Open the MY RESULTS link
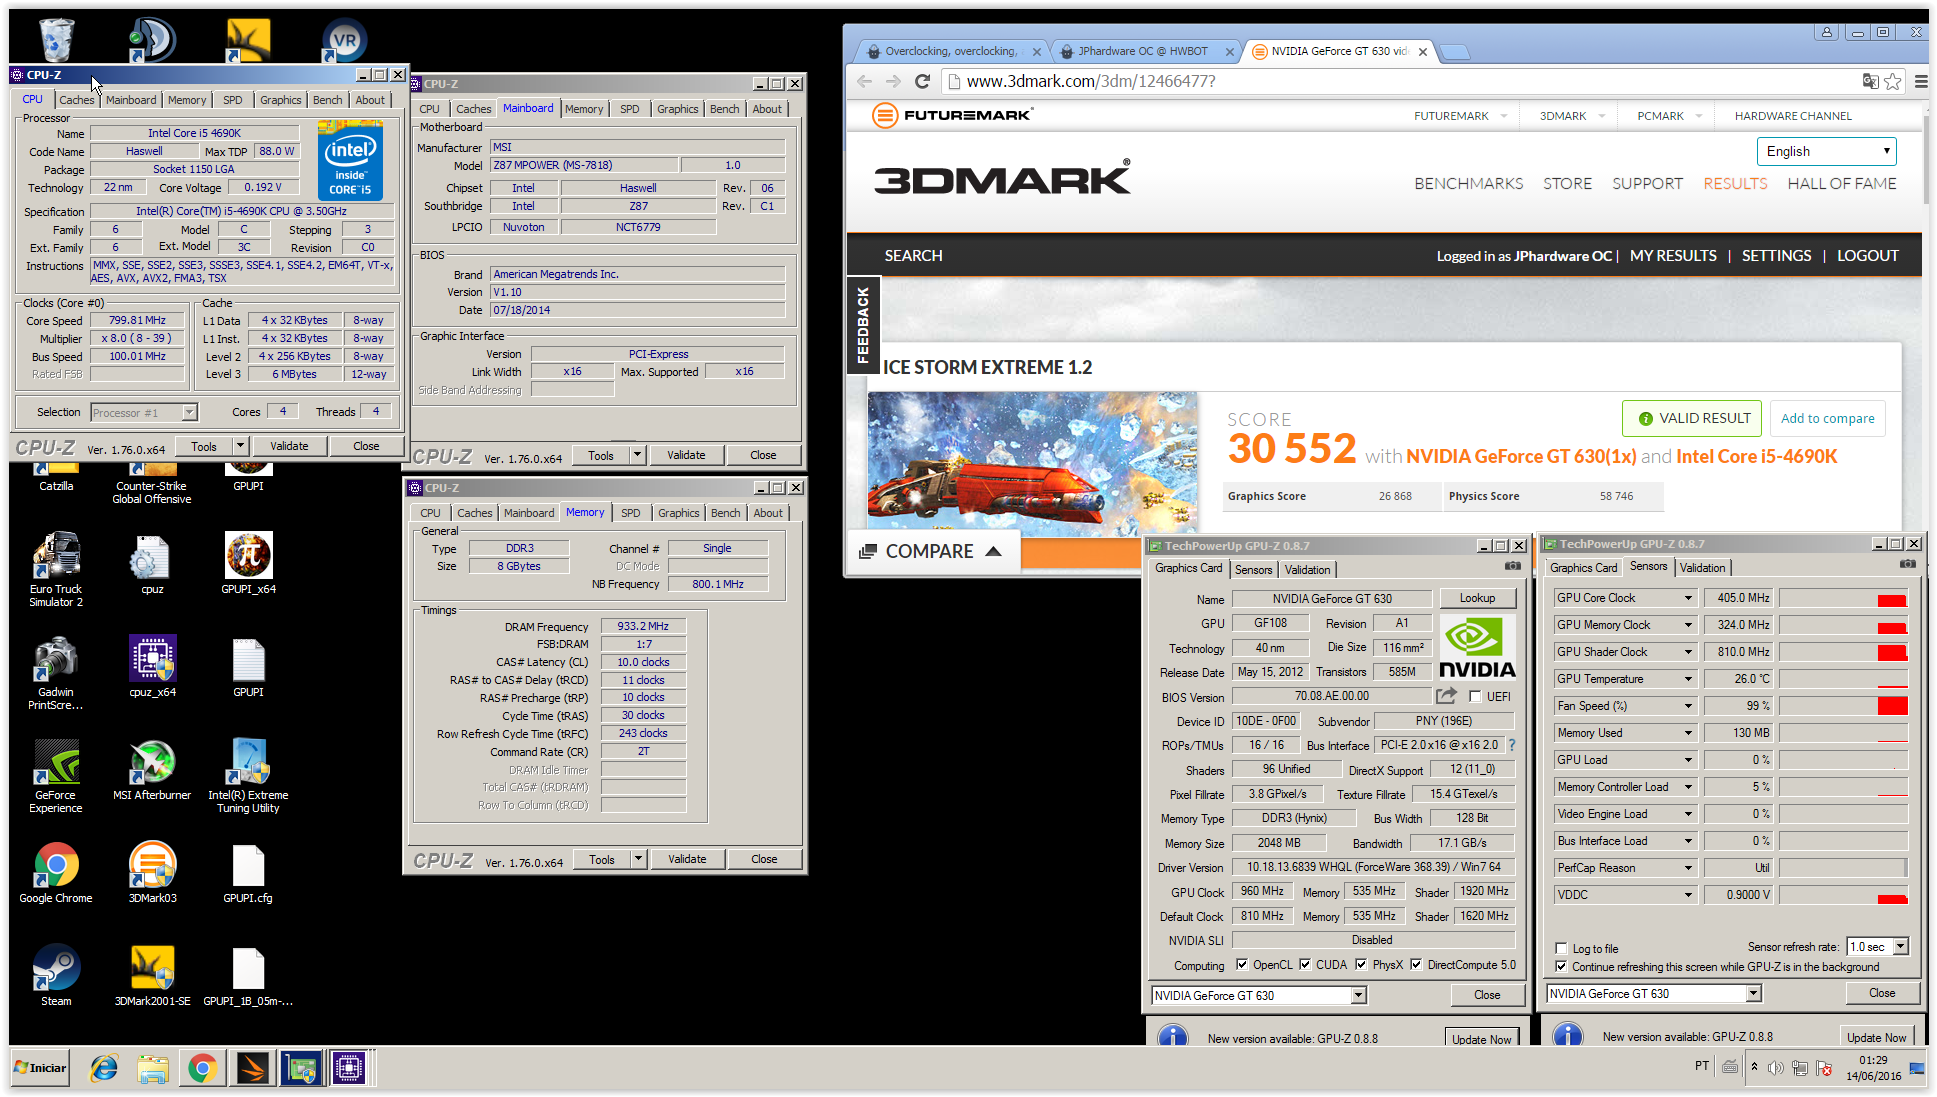 (x=1673, y=256)
